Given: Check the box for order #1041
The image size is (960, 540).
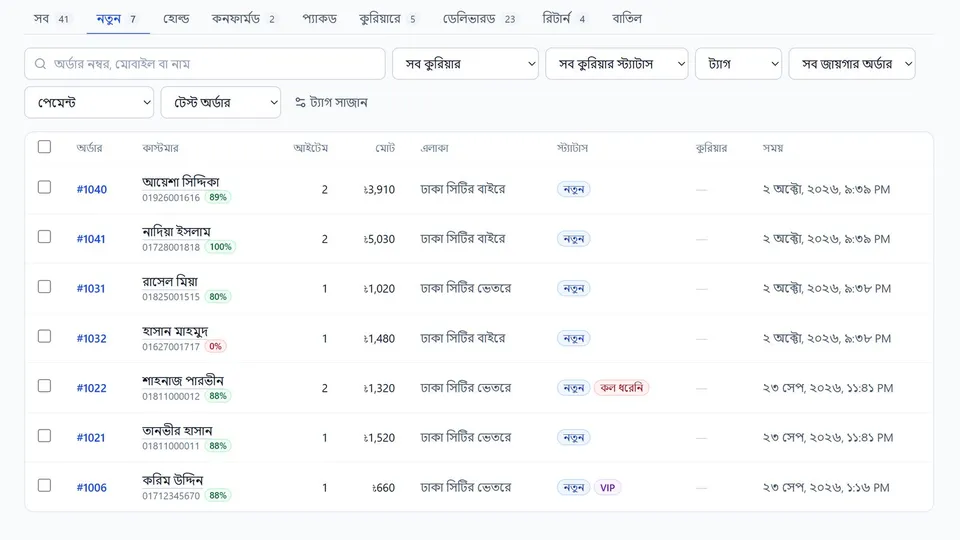Looking at the screenshot, I should (x=44, y=236).
